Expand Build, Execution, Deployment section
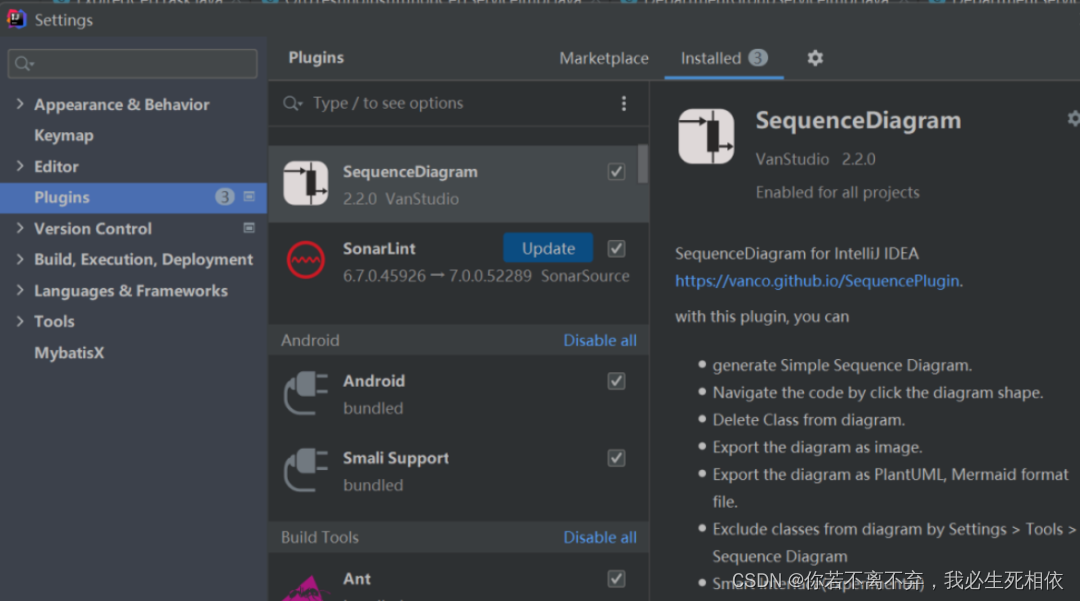Image resolution: width=1080 pixels, height=601 pixels. tap(20, 259)
